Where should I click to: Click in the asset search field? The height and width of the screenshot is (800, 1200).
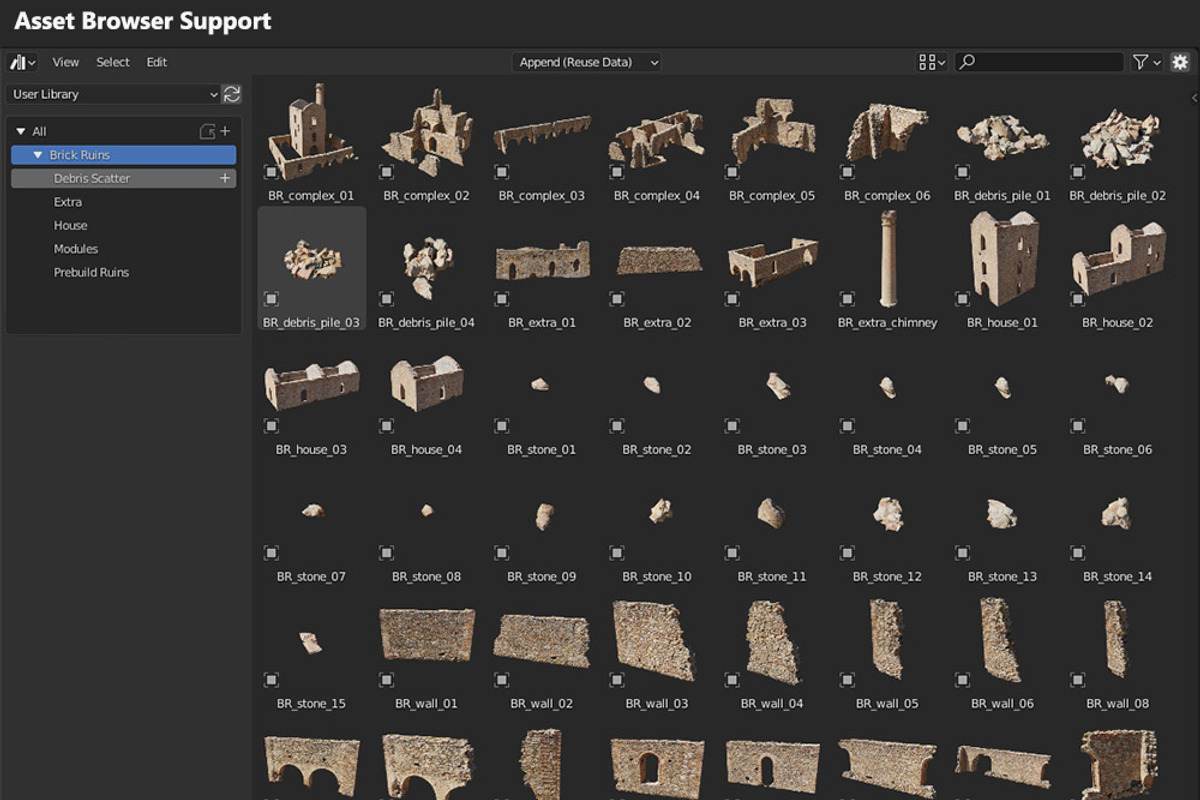pos(1040,62)
